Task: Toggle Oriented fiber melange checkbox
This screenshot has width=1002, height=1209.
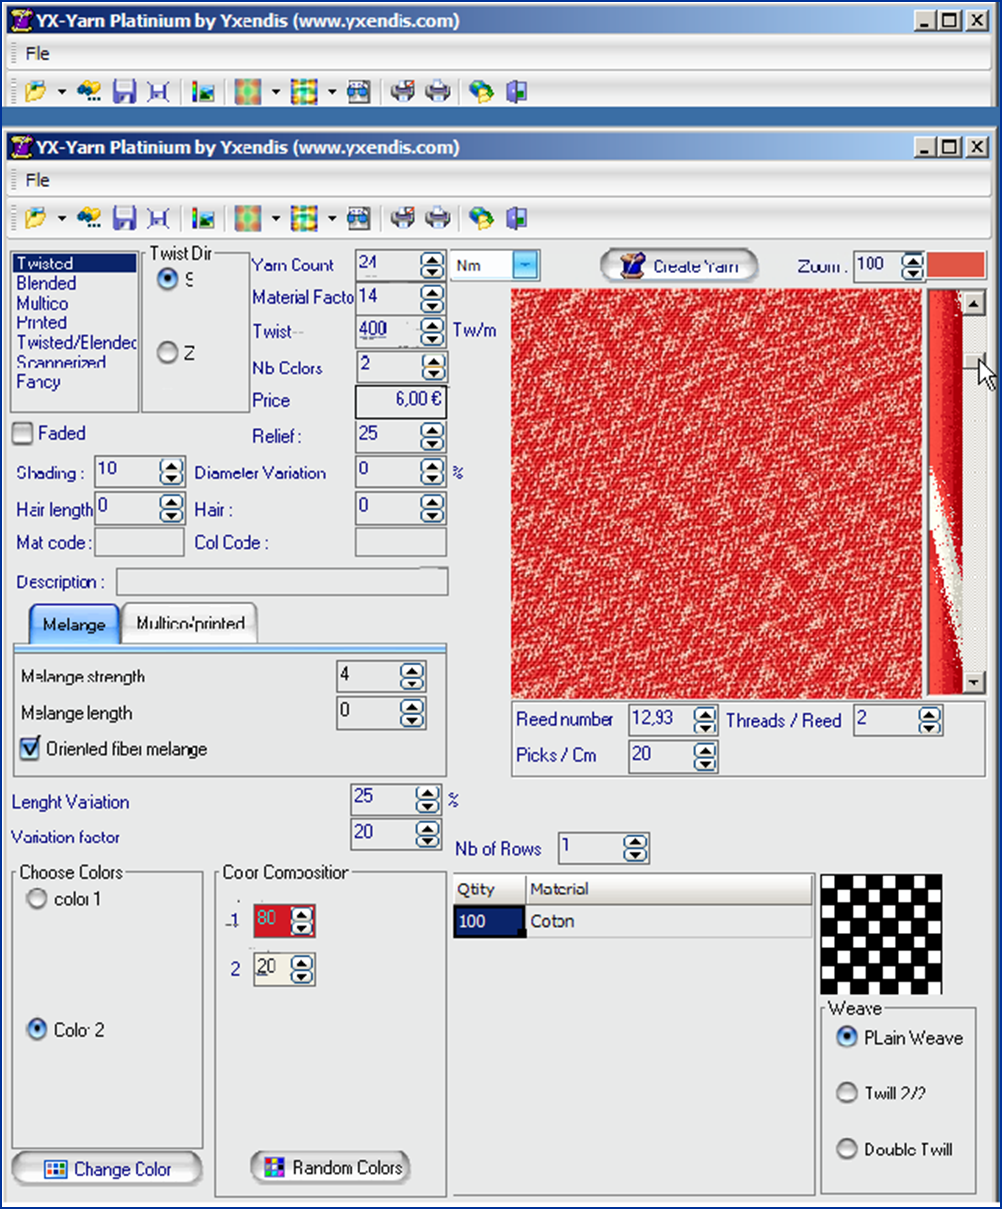Action: [30, 748]
